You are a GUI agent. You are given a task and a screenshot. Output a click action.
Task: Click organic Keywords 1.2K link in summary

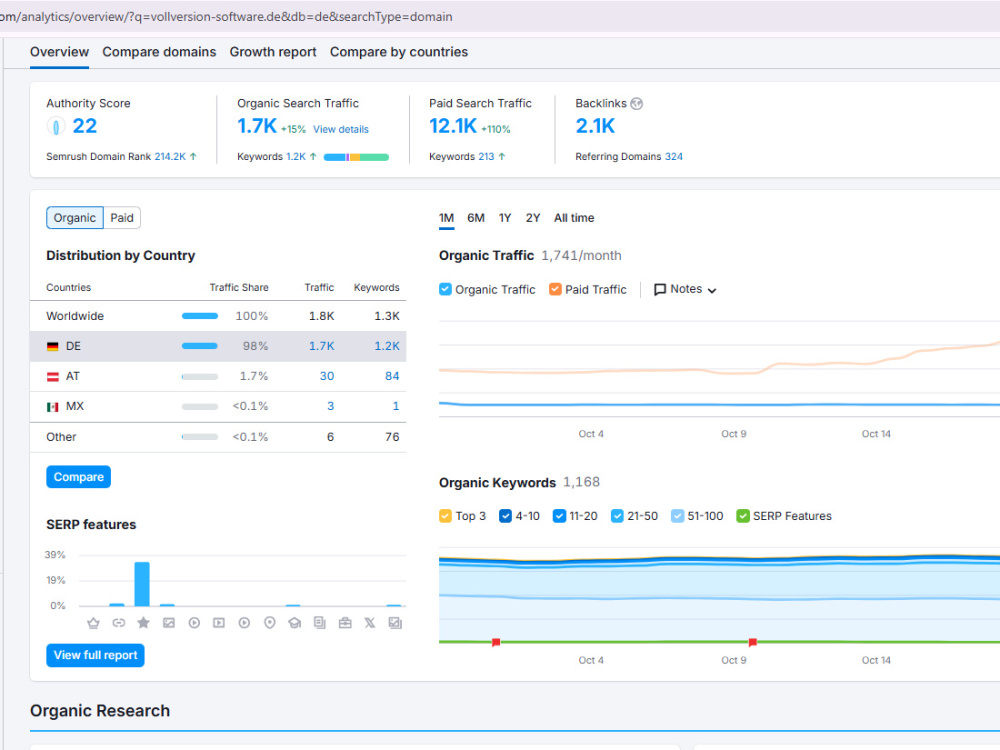click(296, 156)
